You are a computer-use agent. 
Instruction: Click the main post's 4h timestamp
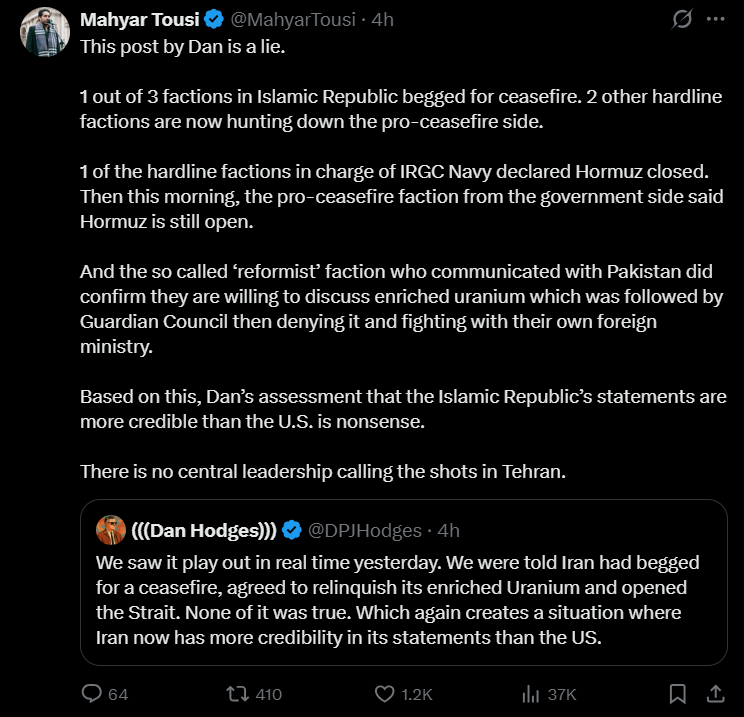382,19
